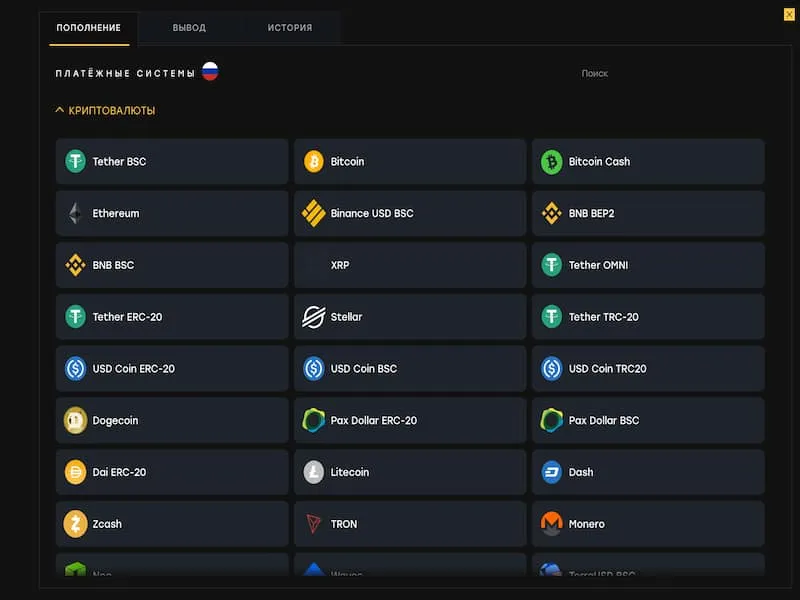The width and height of the screenshot is (800, 600).
Task: Switch to the Пополнение tab
Action: (89, 28)
